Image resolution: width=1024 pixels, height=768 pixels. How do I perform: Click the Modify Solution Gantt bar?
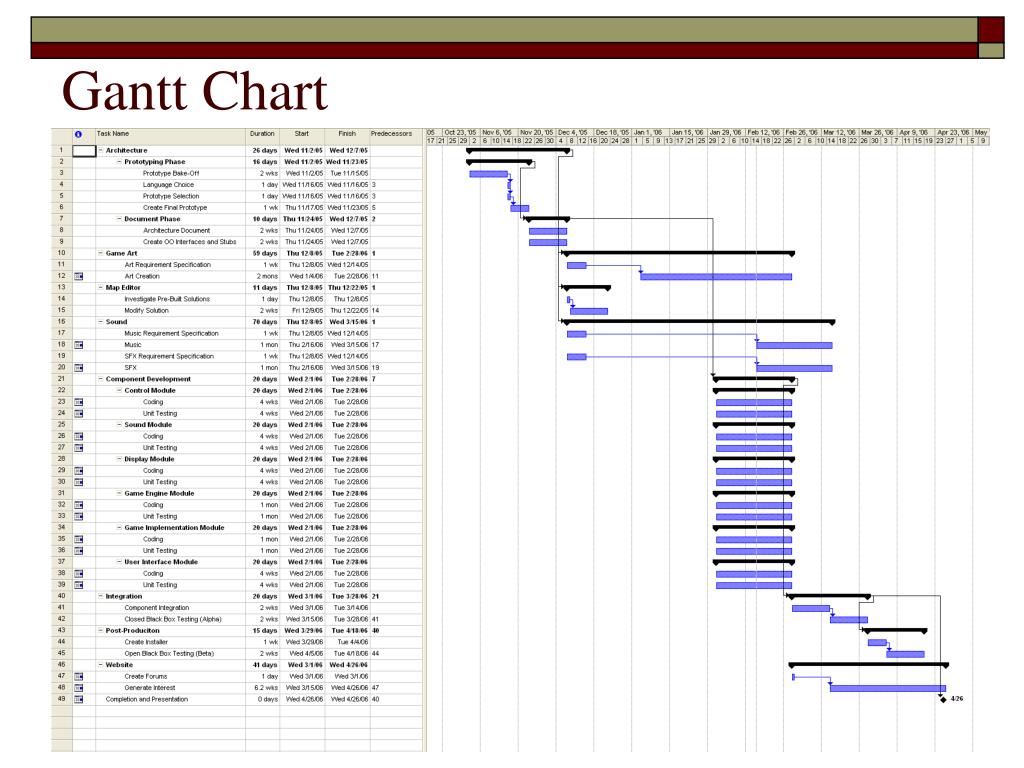tap(589, 312)
